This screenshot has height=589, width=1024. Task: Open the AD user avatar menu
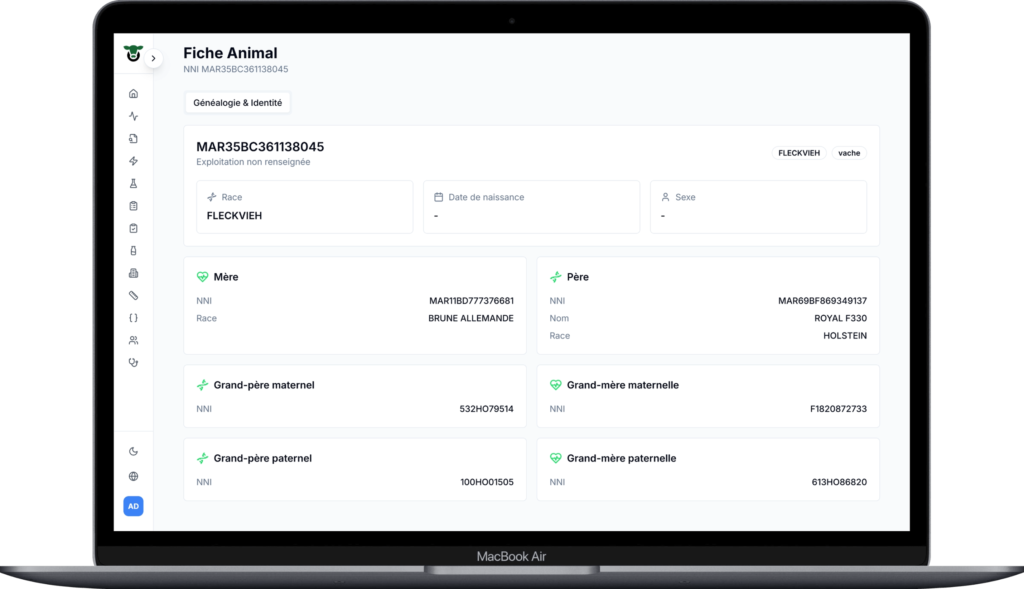coord(133,506)
